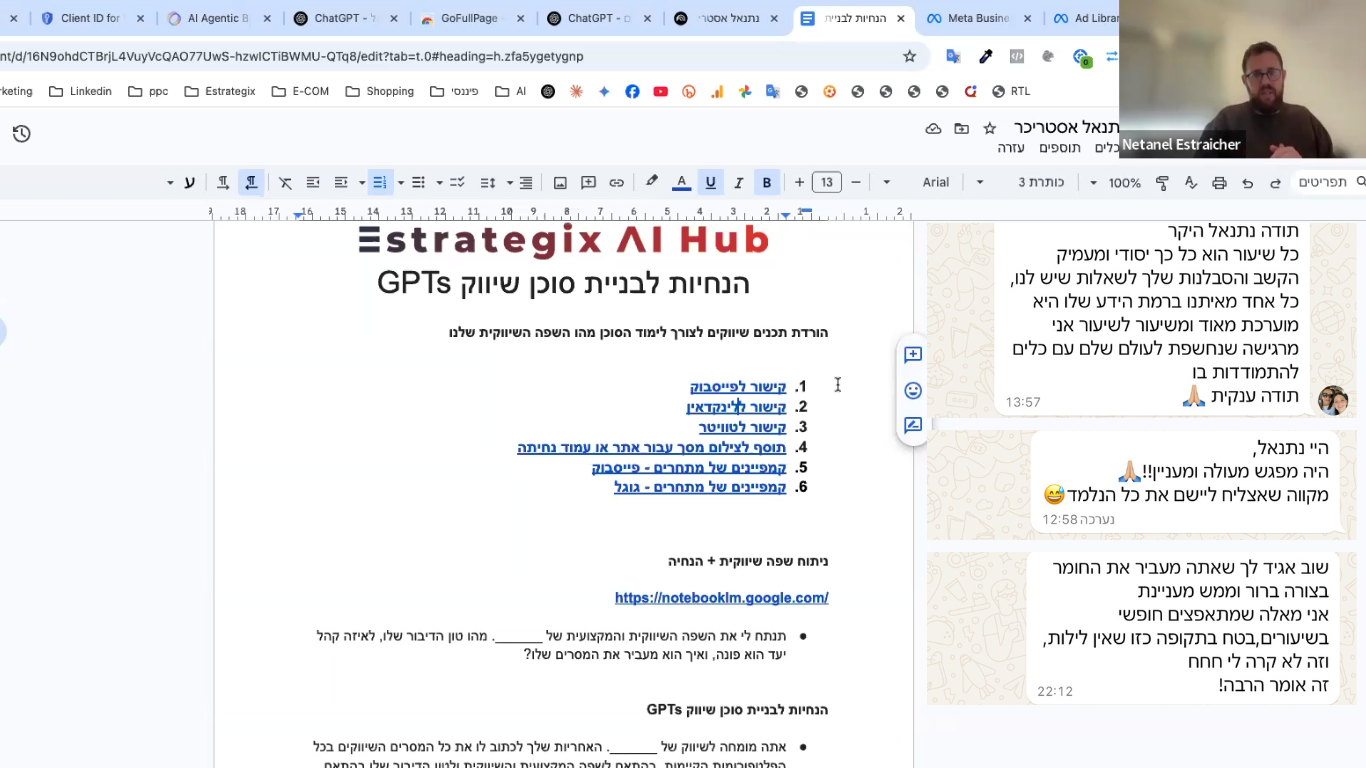1366x768 pixels.
Task: Undo the last action
Action: tap(1247, 182)
